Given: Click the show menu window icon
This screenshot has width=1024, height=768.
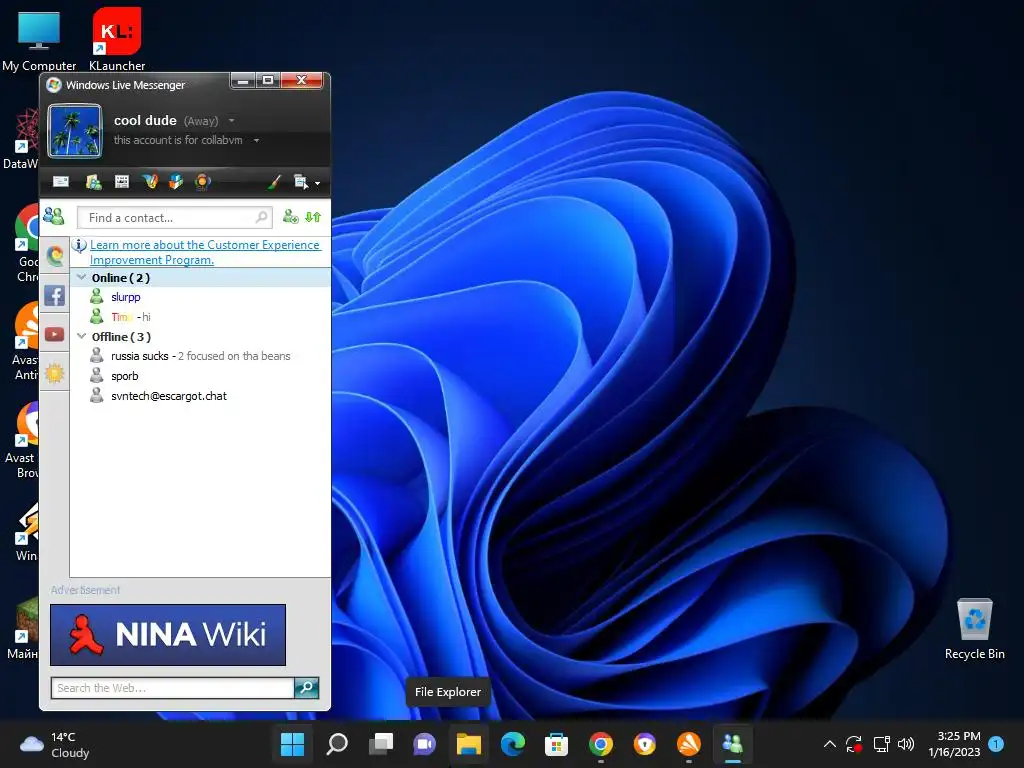Looking at the screenshot, I should click(300, 182).
